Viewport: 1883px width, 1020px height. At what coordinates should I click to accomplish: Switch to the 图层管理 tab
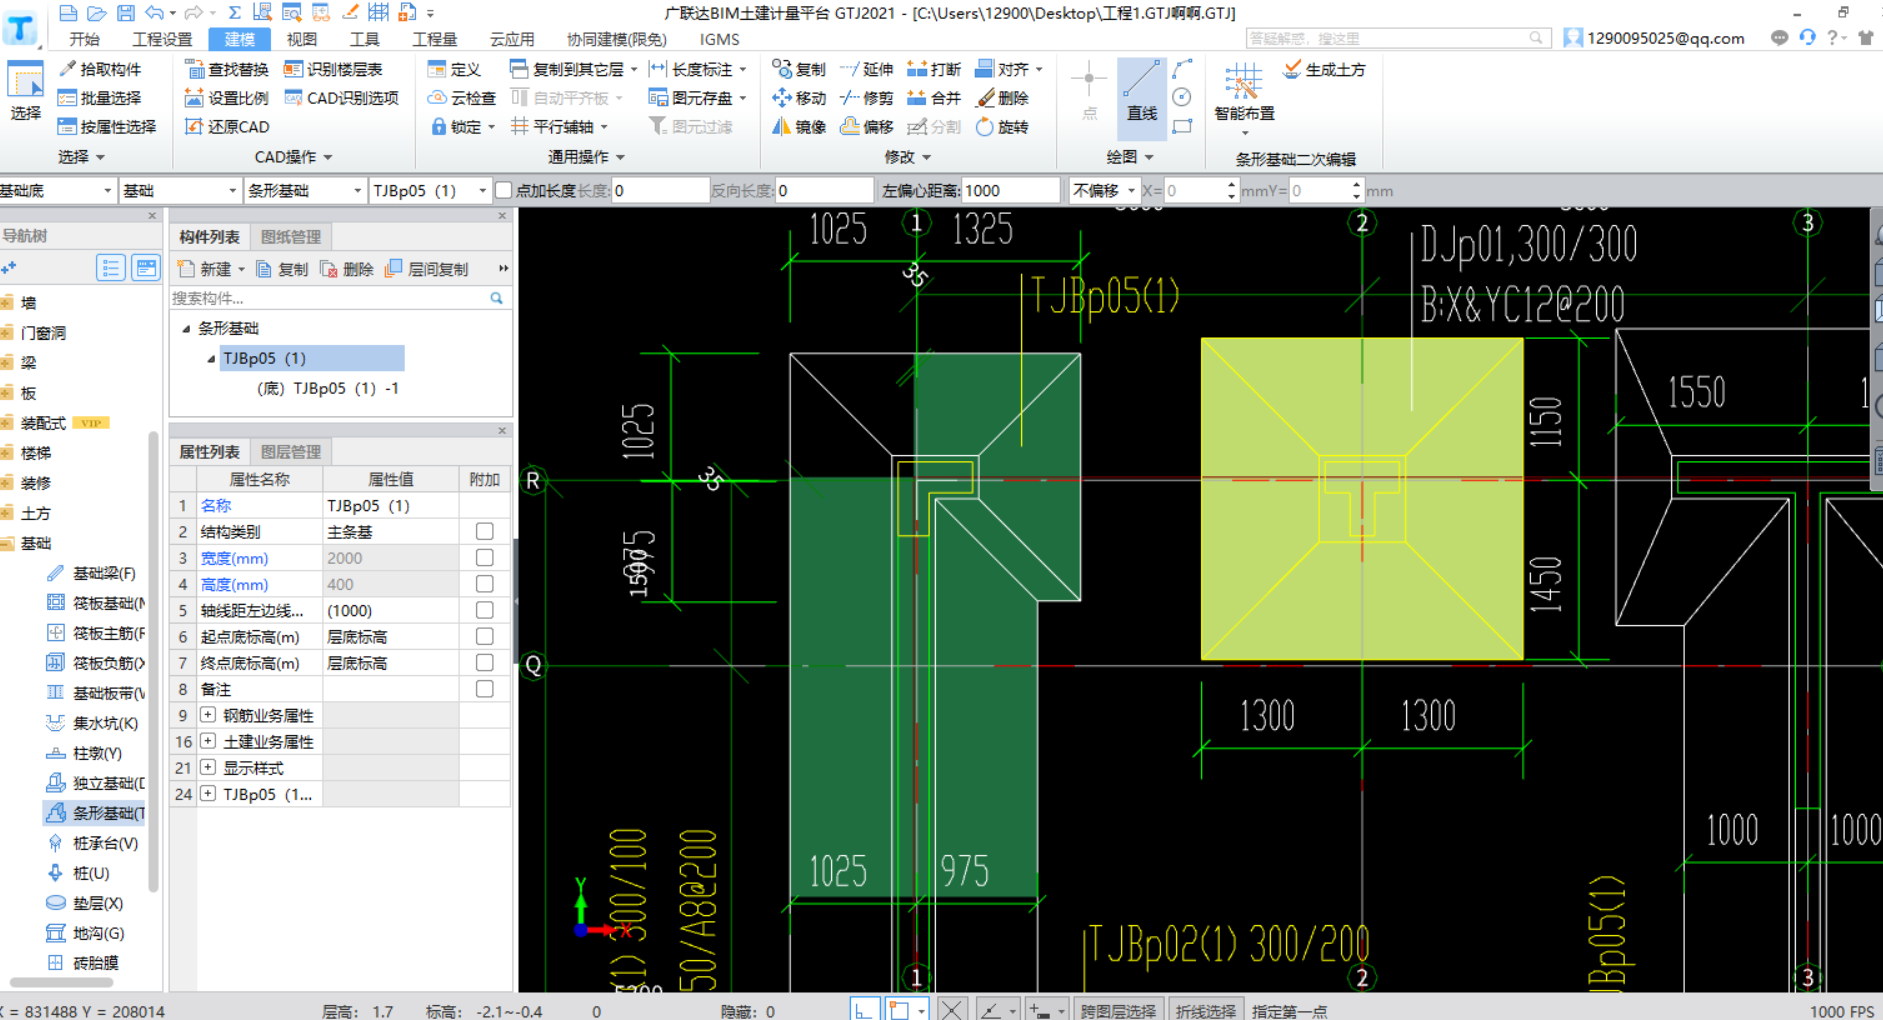coord(291,452)
